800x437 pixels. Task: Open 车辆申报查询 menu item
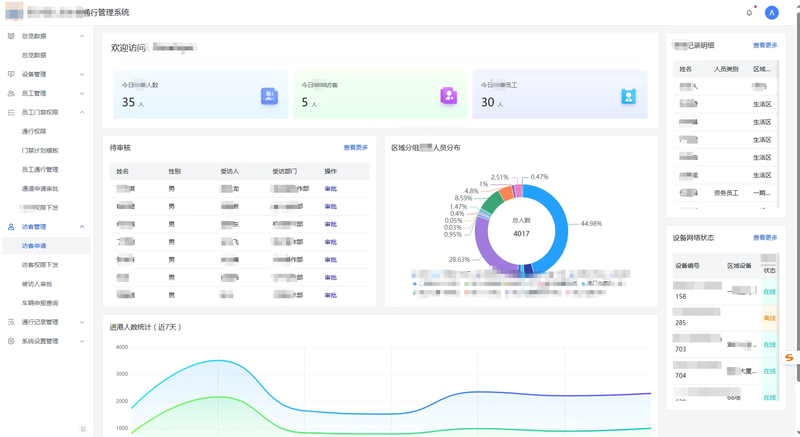tap(40, 303)
